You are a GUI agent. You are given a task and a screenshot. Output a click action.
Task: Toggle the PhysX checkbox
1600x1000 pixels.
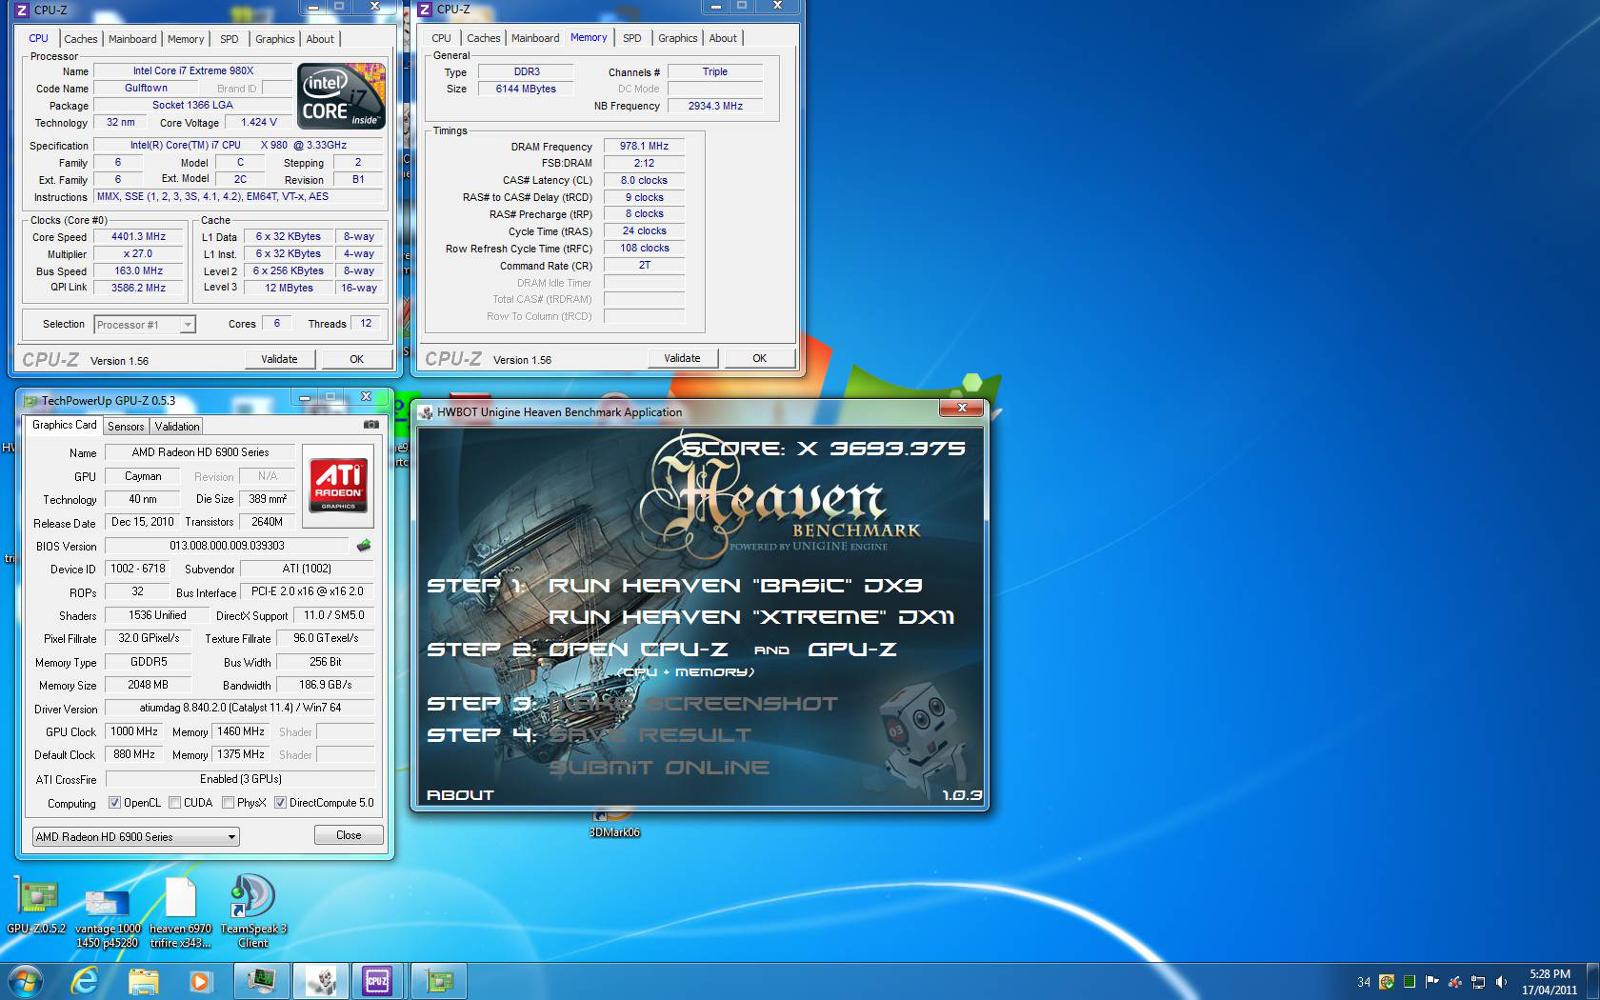tap(228, 802)
